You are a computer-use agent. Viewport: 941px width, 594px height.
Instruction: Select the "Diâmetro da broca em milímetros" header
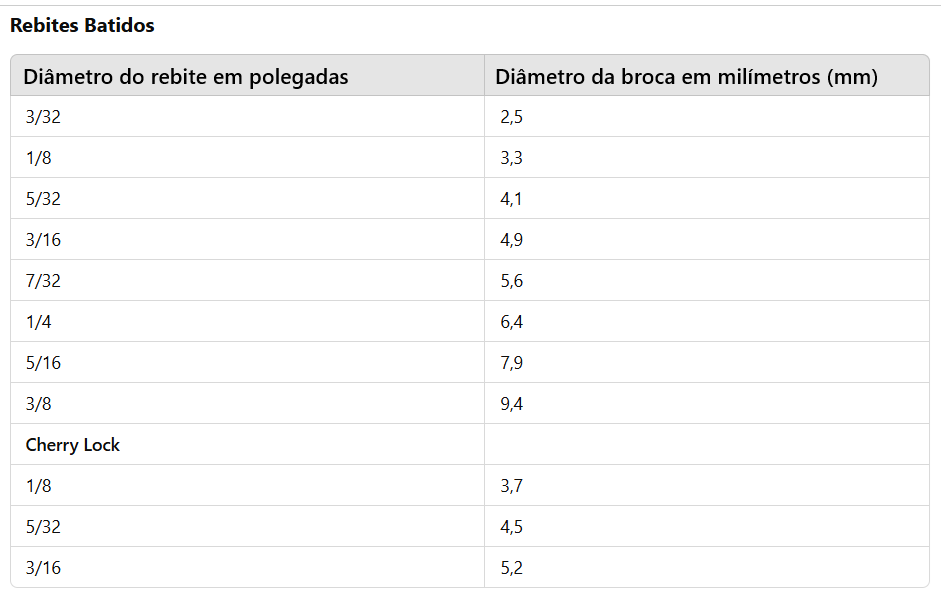tap(686, 77)
